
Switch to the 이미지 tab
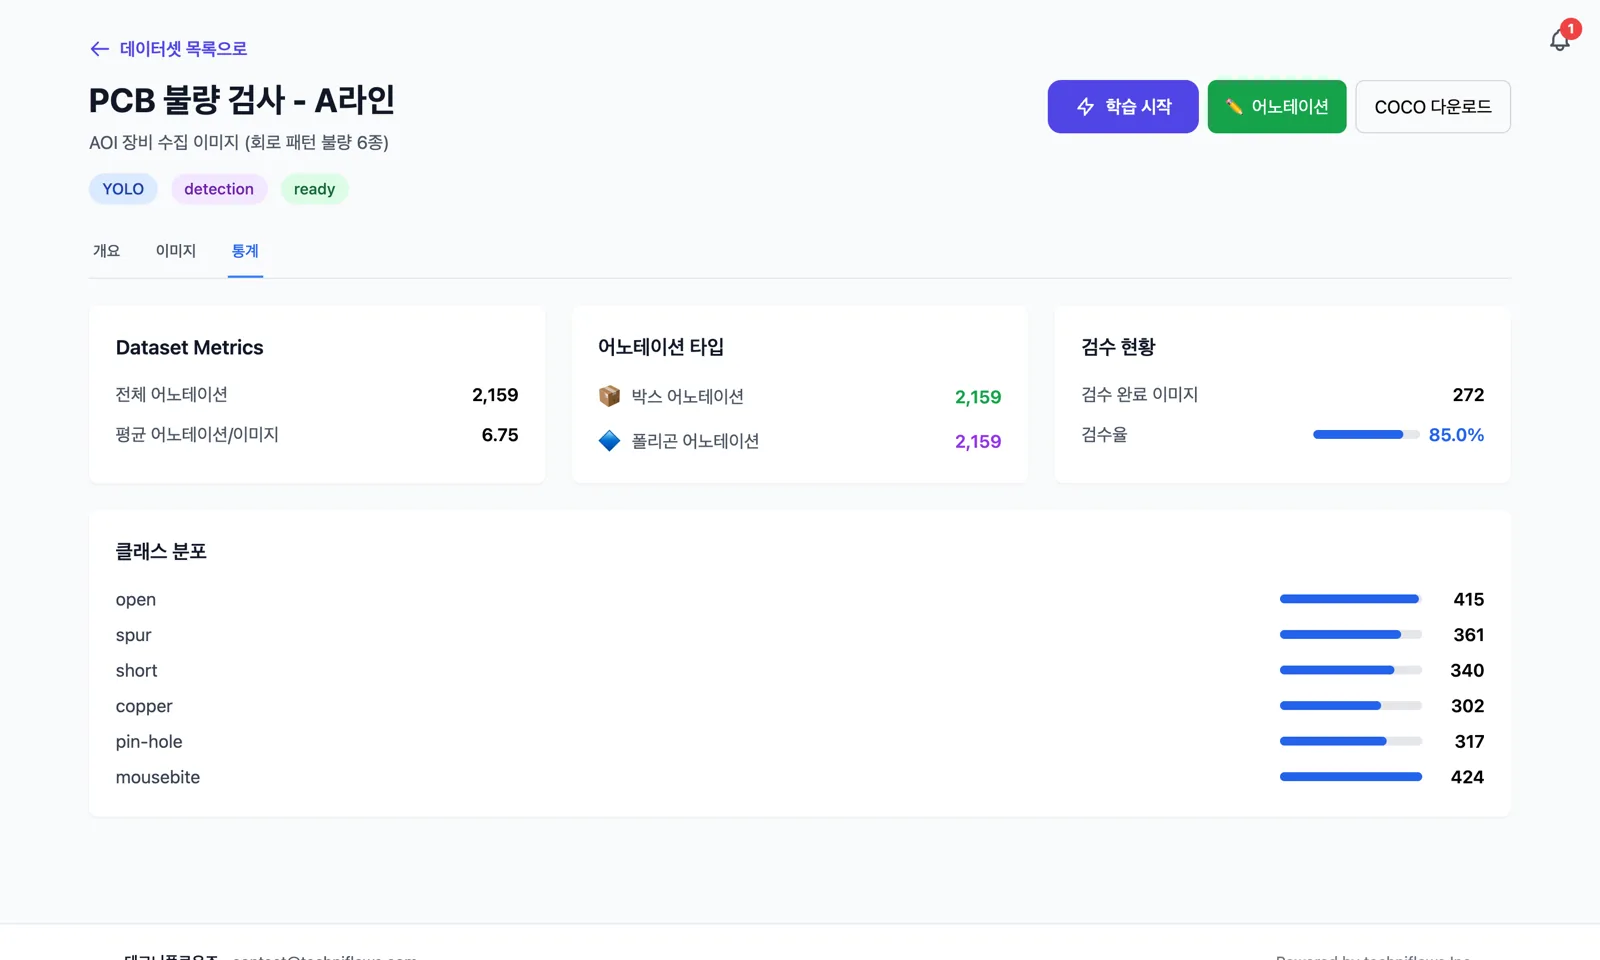[x=176, y=251]
